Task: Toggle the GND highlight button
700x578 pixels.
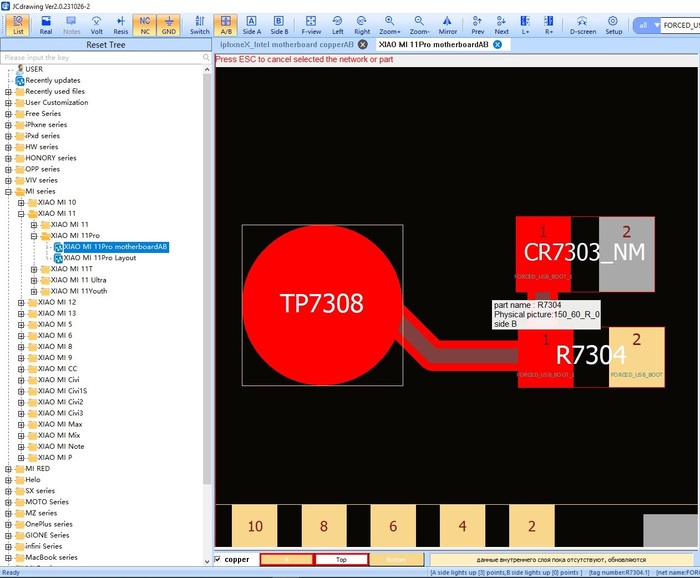Action: [170, 24]
